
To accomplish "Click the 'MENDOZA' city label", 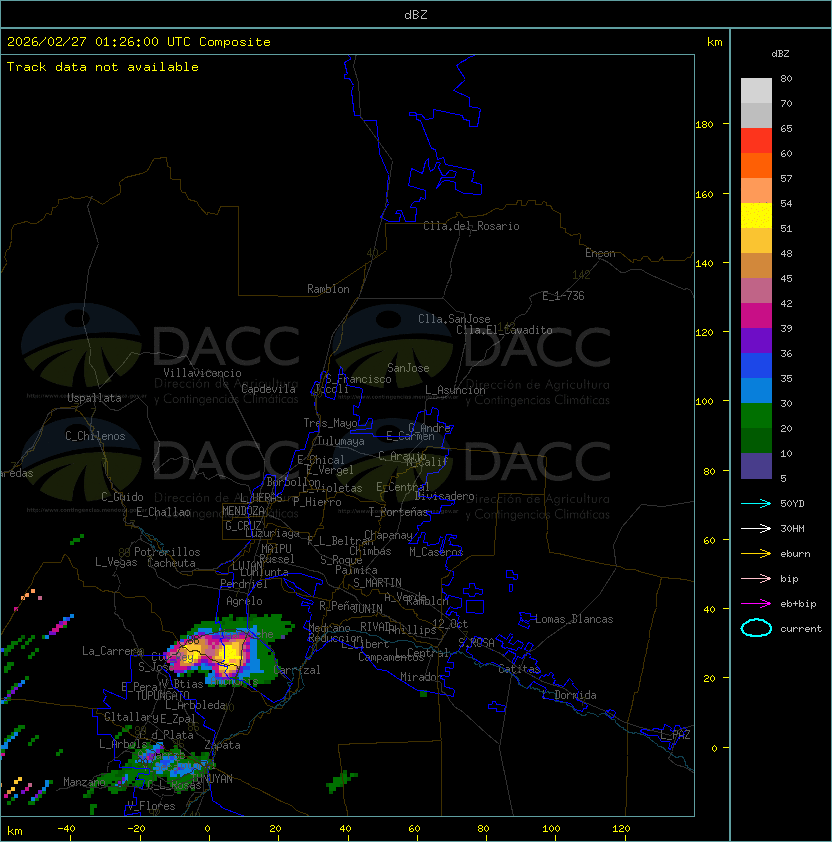I will [243, 510].
